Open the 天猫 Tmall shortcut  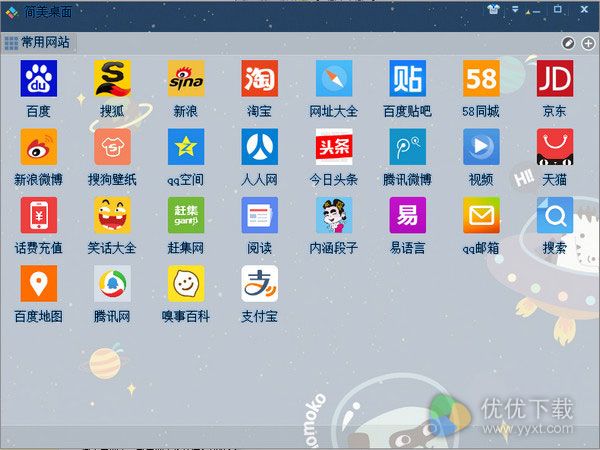pos(555,147)
